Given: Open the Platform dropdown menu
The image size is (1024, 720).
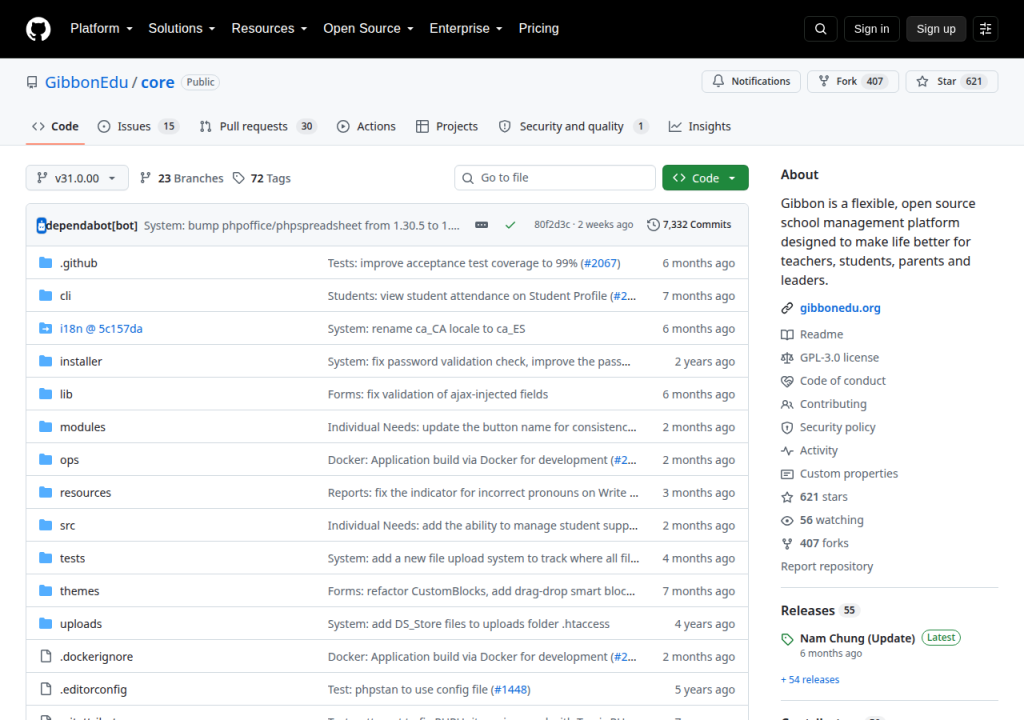Looking at the screenshot, I should tap(101, 29).
